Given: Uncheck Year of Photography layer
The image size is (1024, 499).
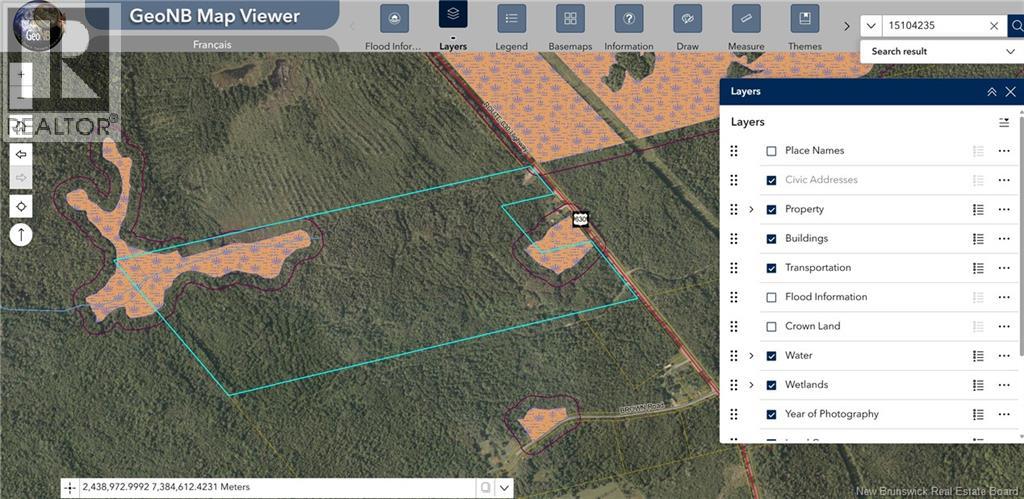Looking at the screenshot, I should pos(771,414).
